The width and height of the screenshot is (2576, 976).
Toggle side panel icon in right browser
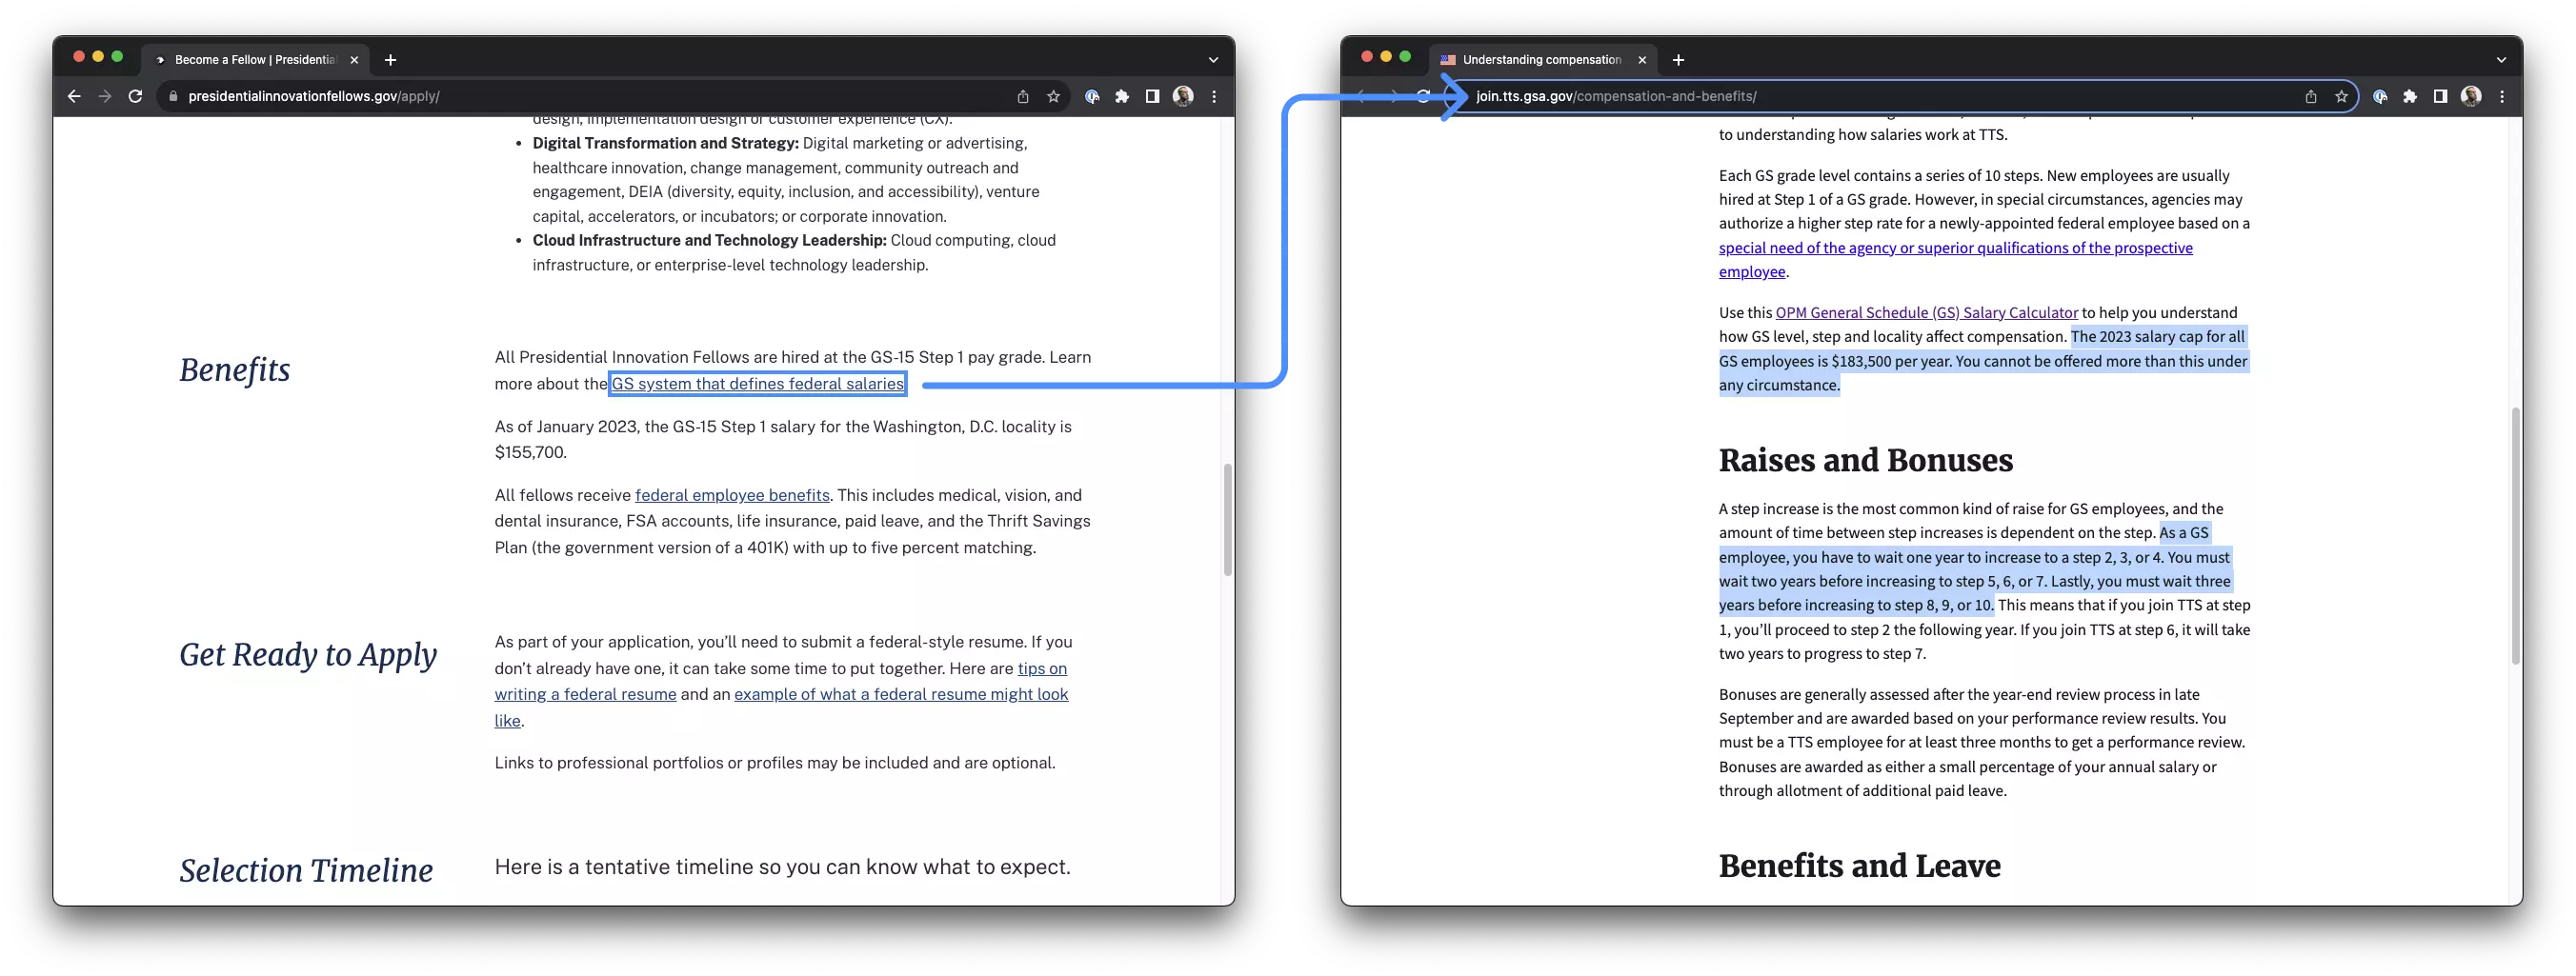(2440, 97)
